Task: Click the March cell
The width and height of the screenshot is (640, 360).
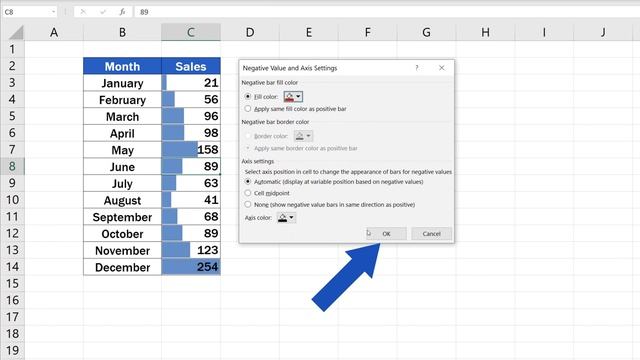Action: point(122,116)
